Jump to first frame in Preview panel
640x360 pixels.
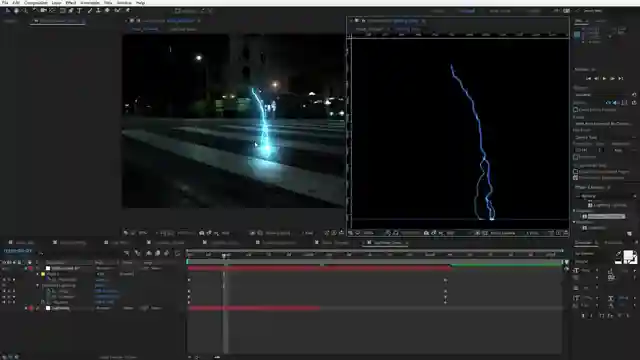(x=588, y=78)
